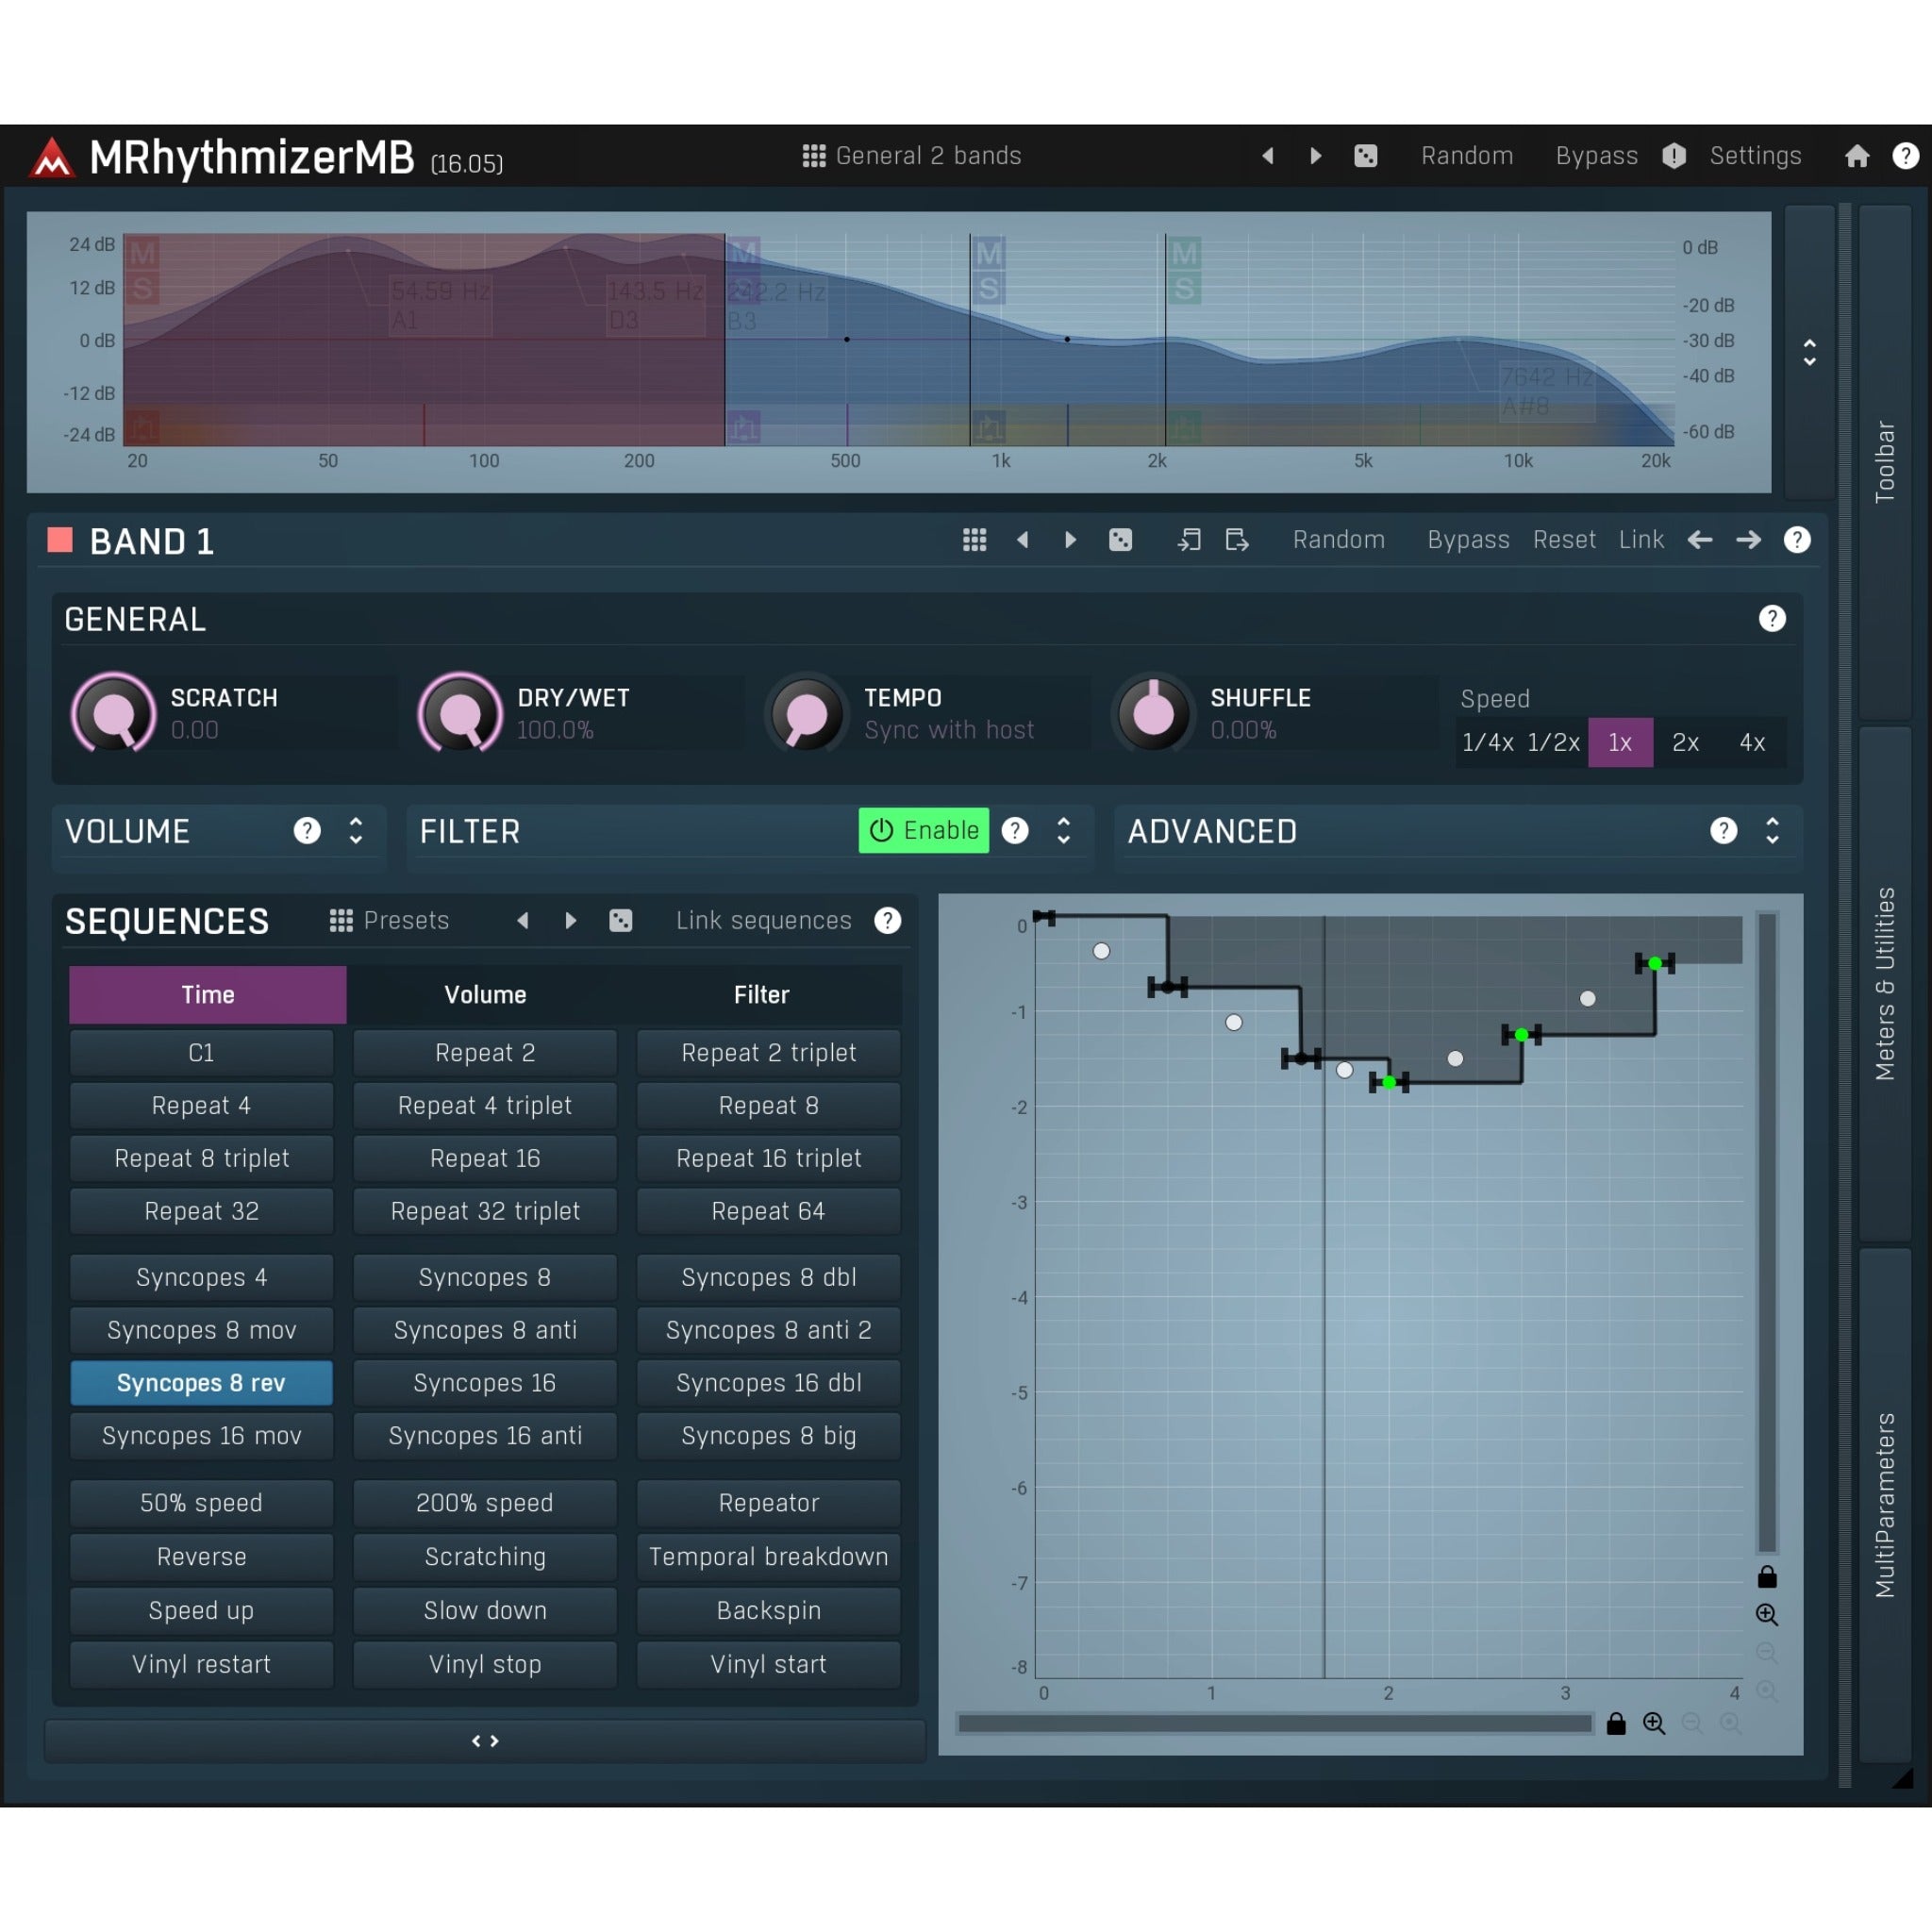Switch to the Volume sequences tab
This screenshot has width=1932, height=1932.
tap(485, 994)
